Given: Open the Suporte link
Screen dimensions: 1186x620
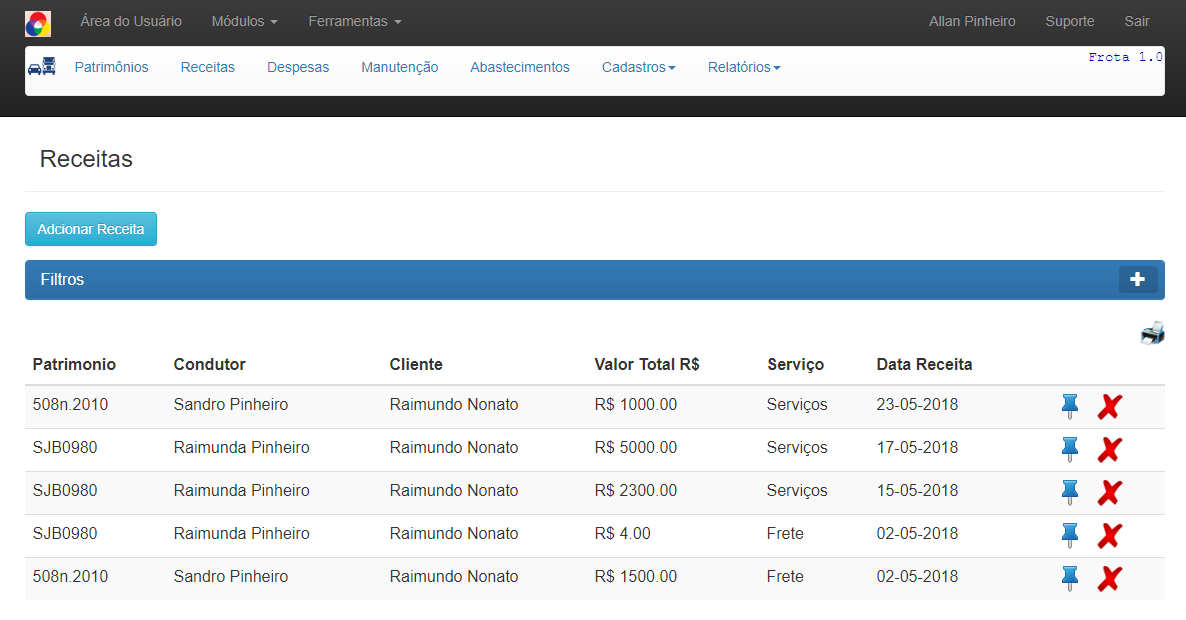Looking at the screenshot, I should tap(1069, 21).
